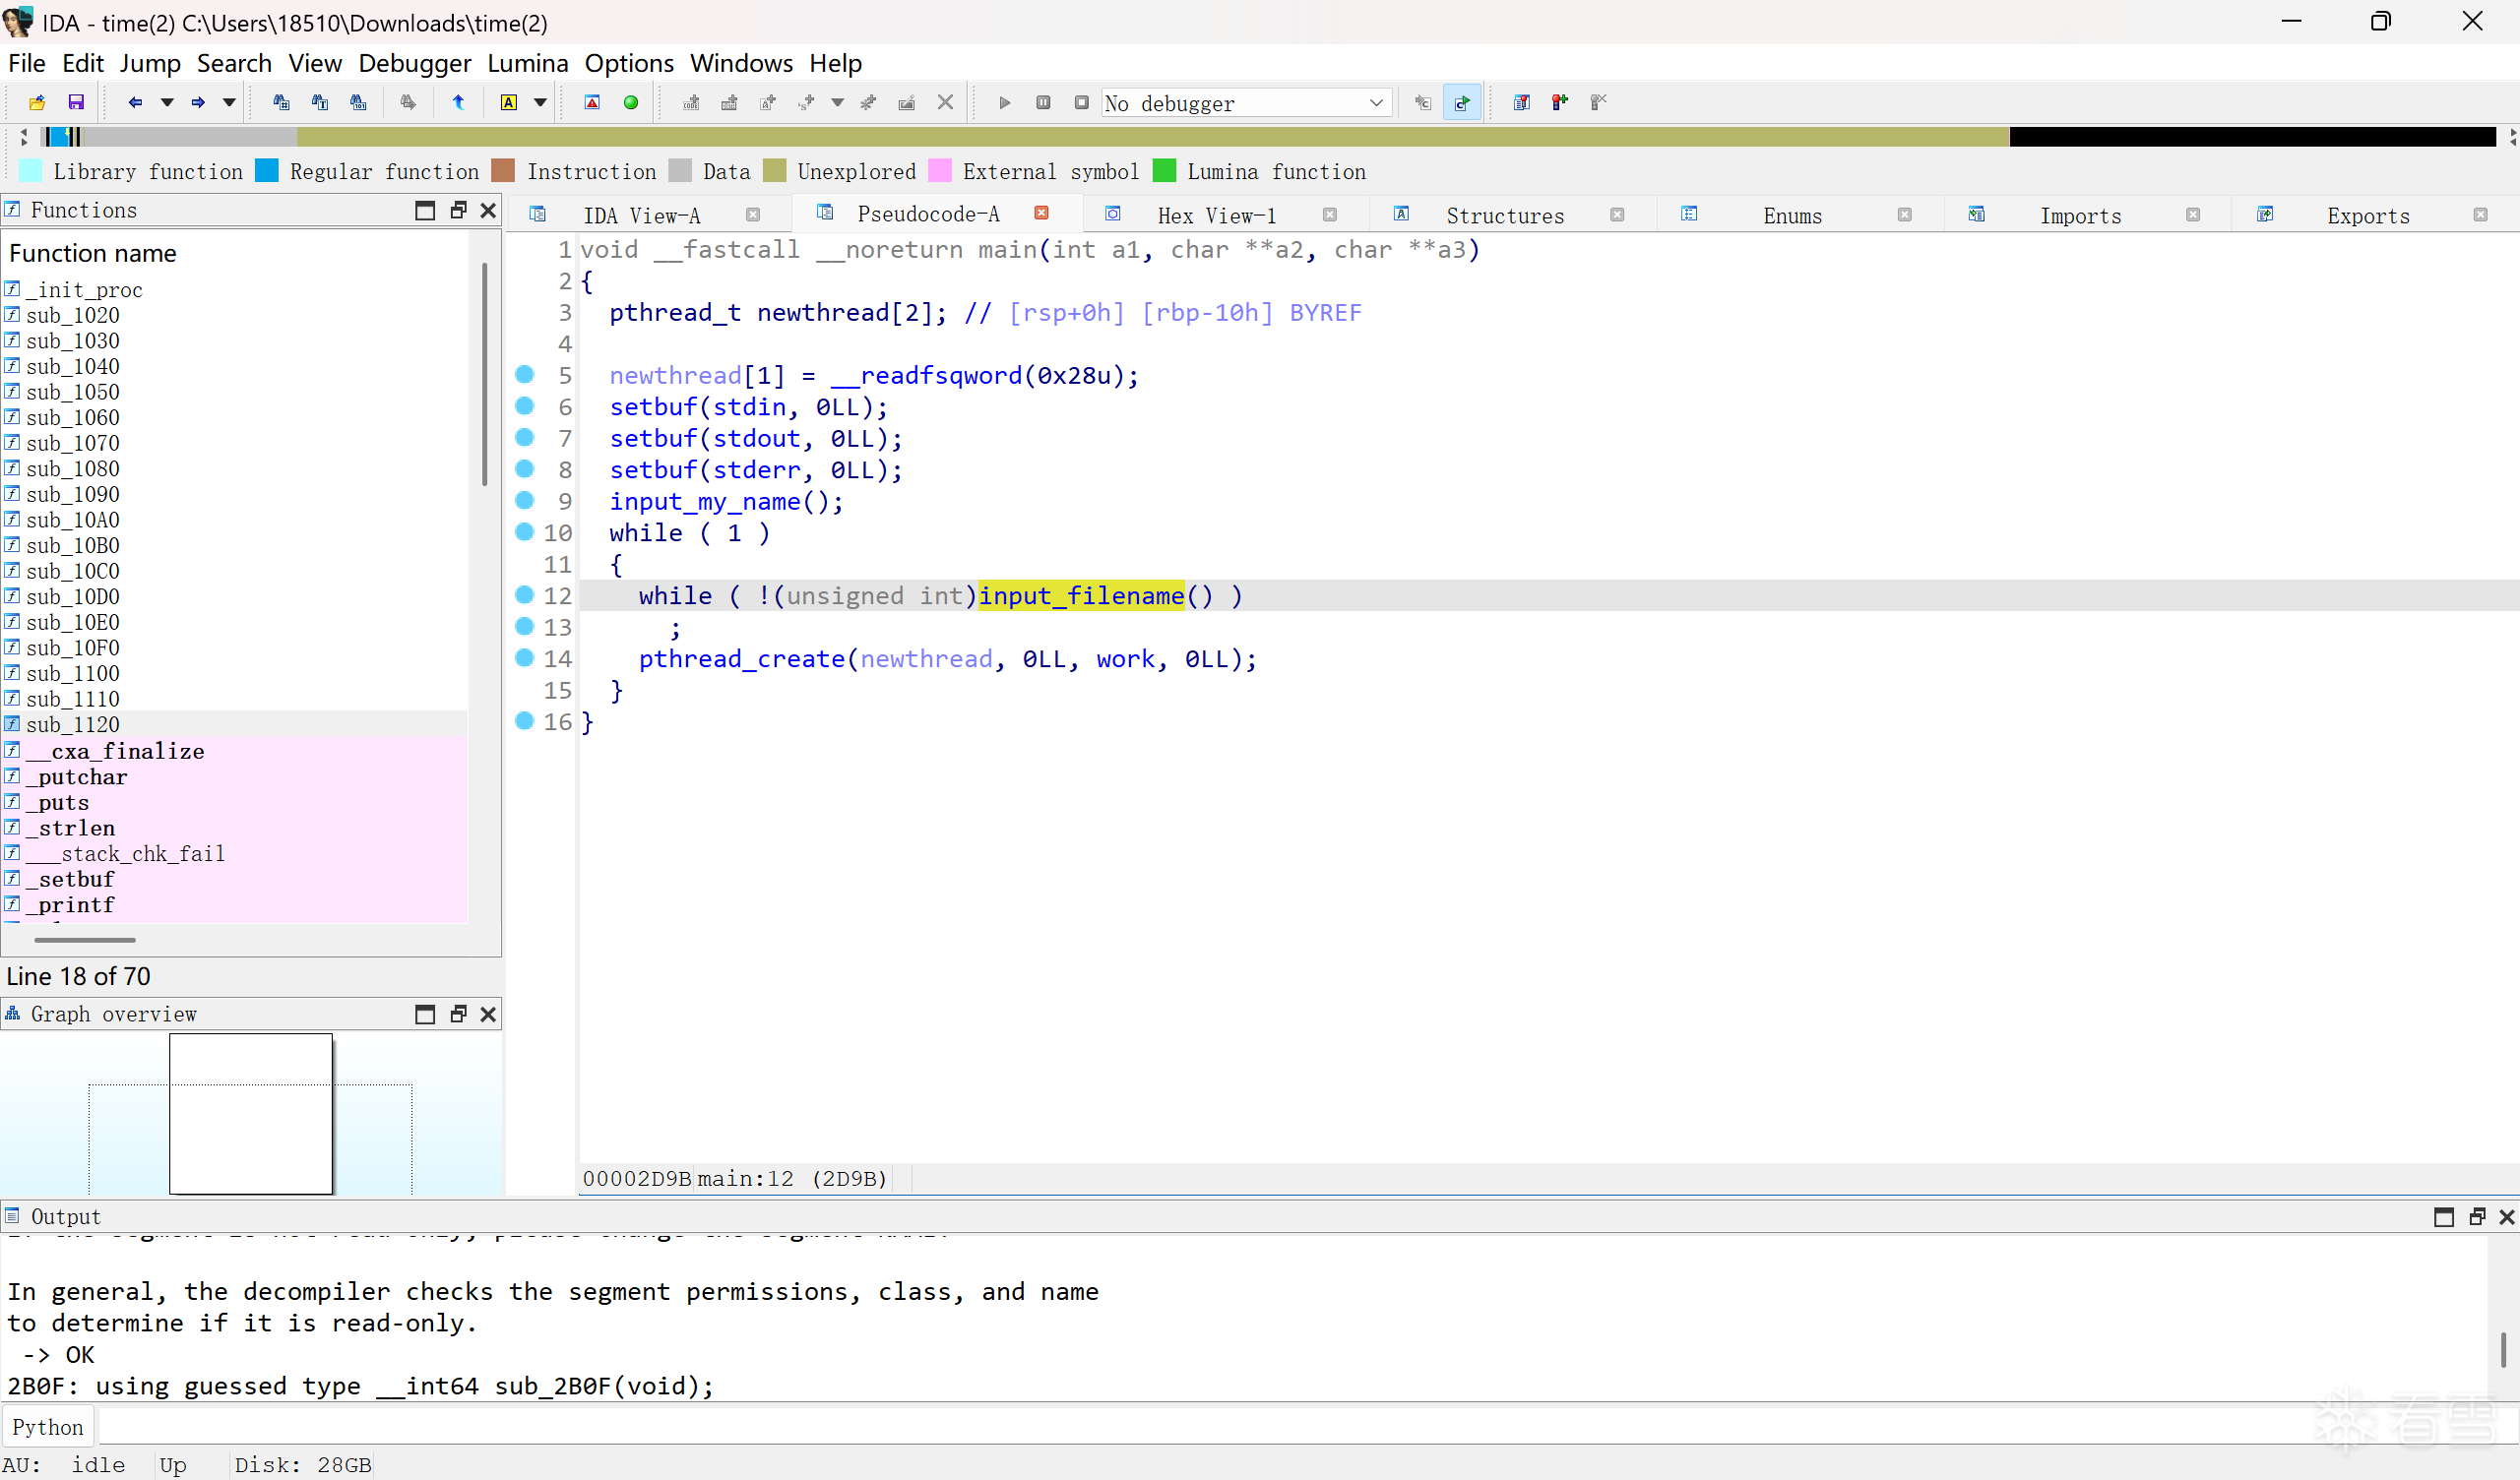
Task: Select sub_1080 in the Functions list
Action: click(72, 469)
